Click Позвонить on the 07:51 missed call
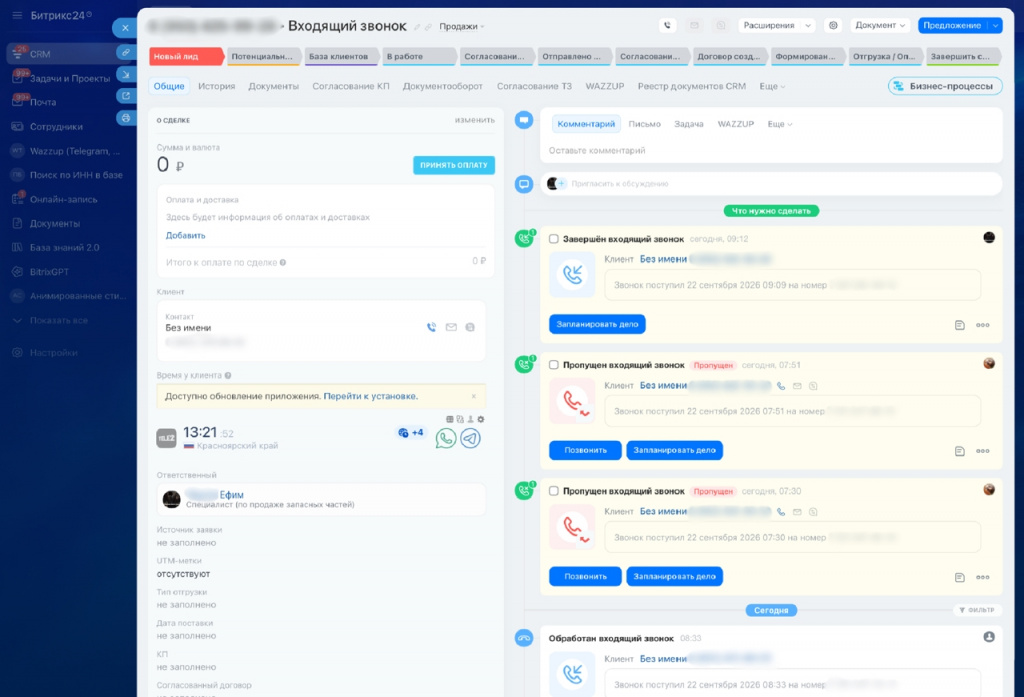The height and width of the screenshot is (697, 1024). (585, 451)
